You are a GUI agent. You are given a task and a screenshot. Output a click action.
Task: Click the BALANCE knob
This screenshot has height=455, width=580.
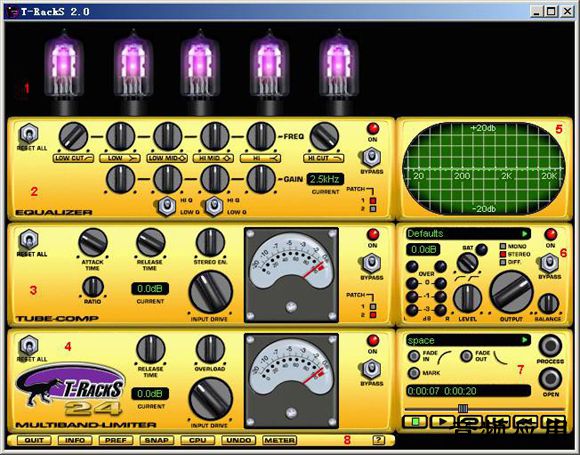tap(549, 304)
